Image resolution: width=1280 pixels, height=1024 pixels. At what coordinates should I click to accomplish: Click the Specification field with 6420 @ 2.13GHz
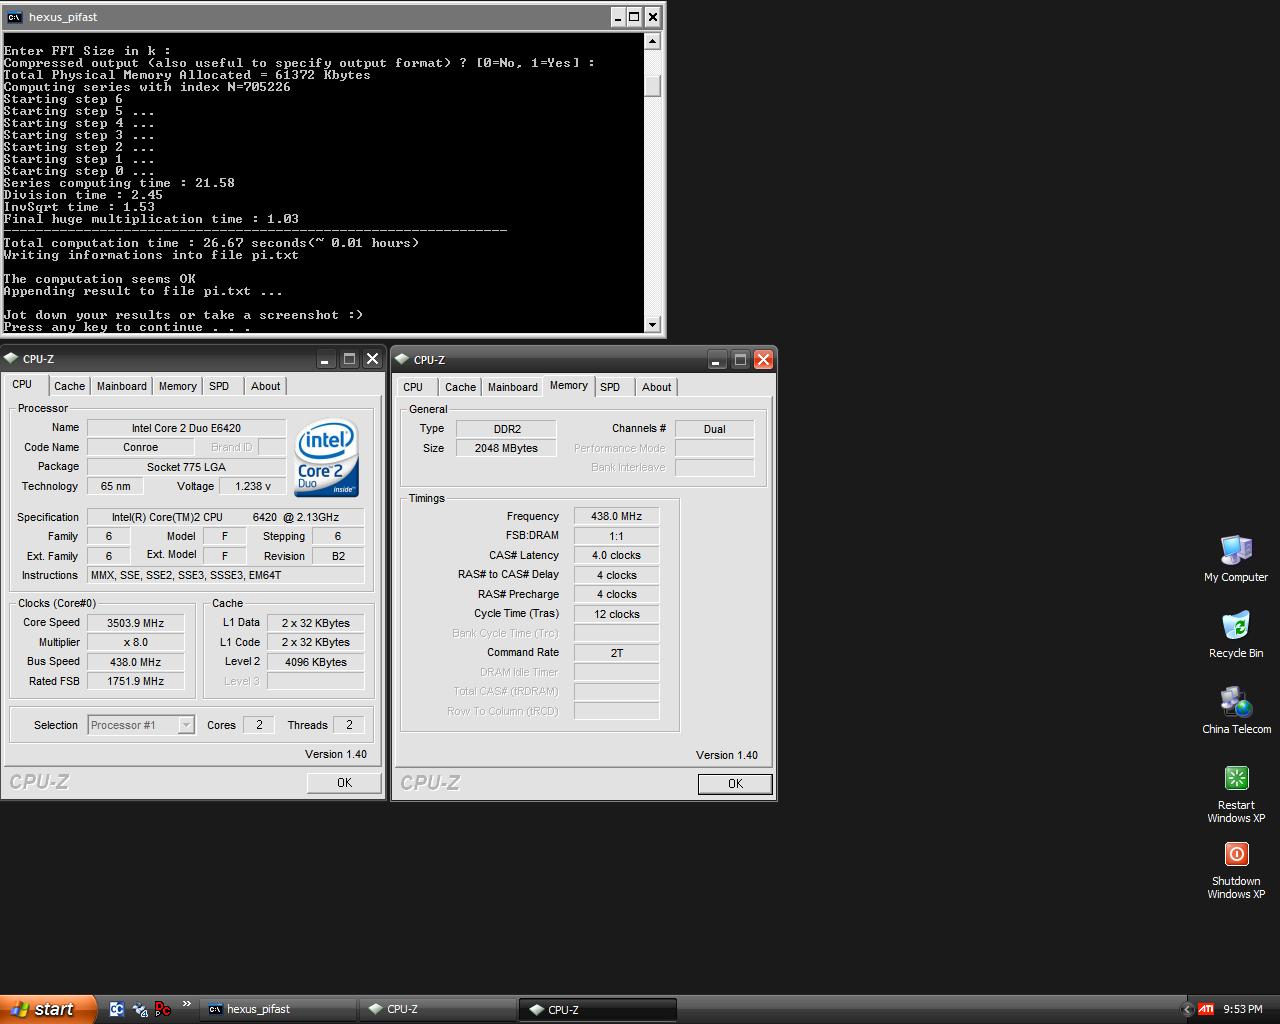pos(226,517)
